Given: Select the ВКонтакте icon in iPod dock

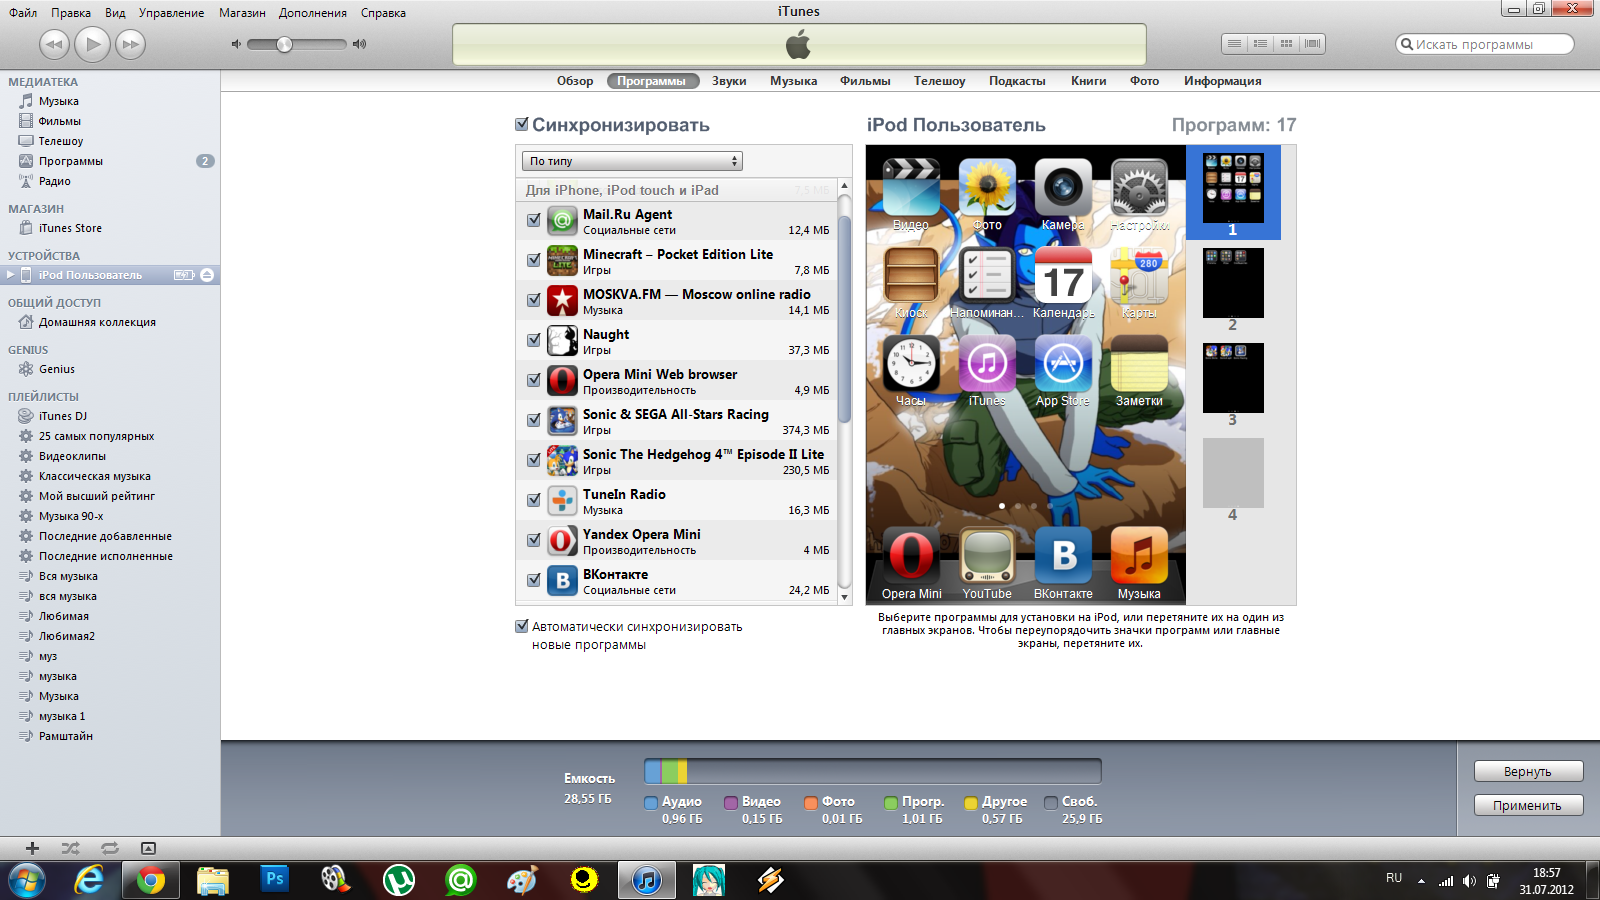Looking at the screenshot, I should pos(1063,555).
